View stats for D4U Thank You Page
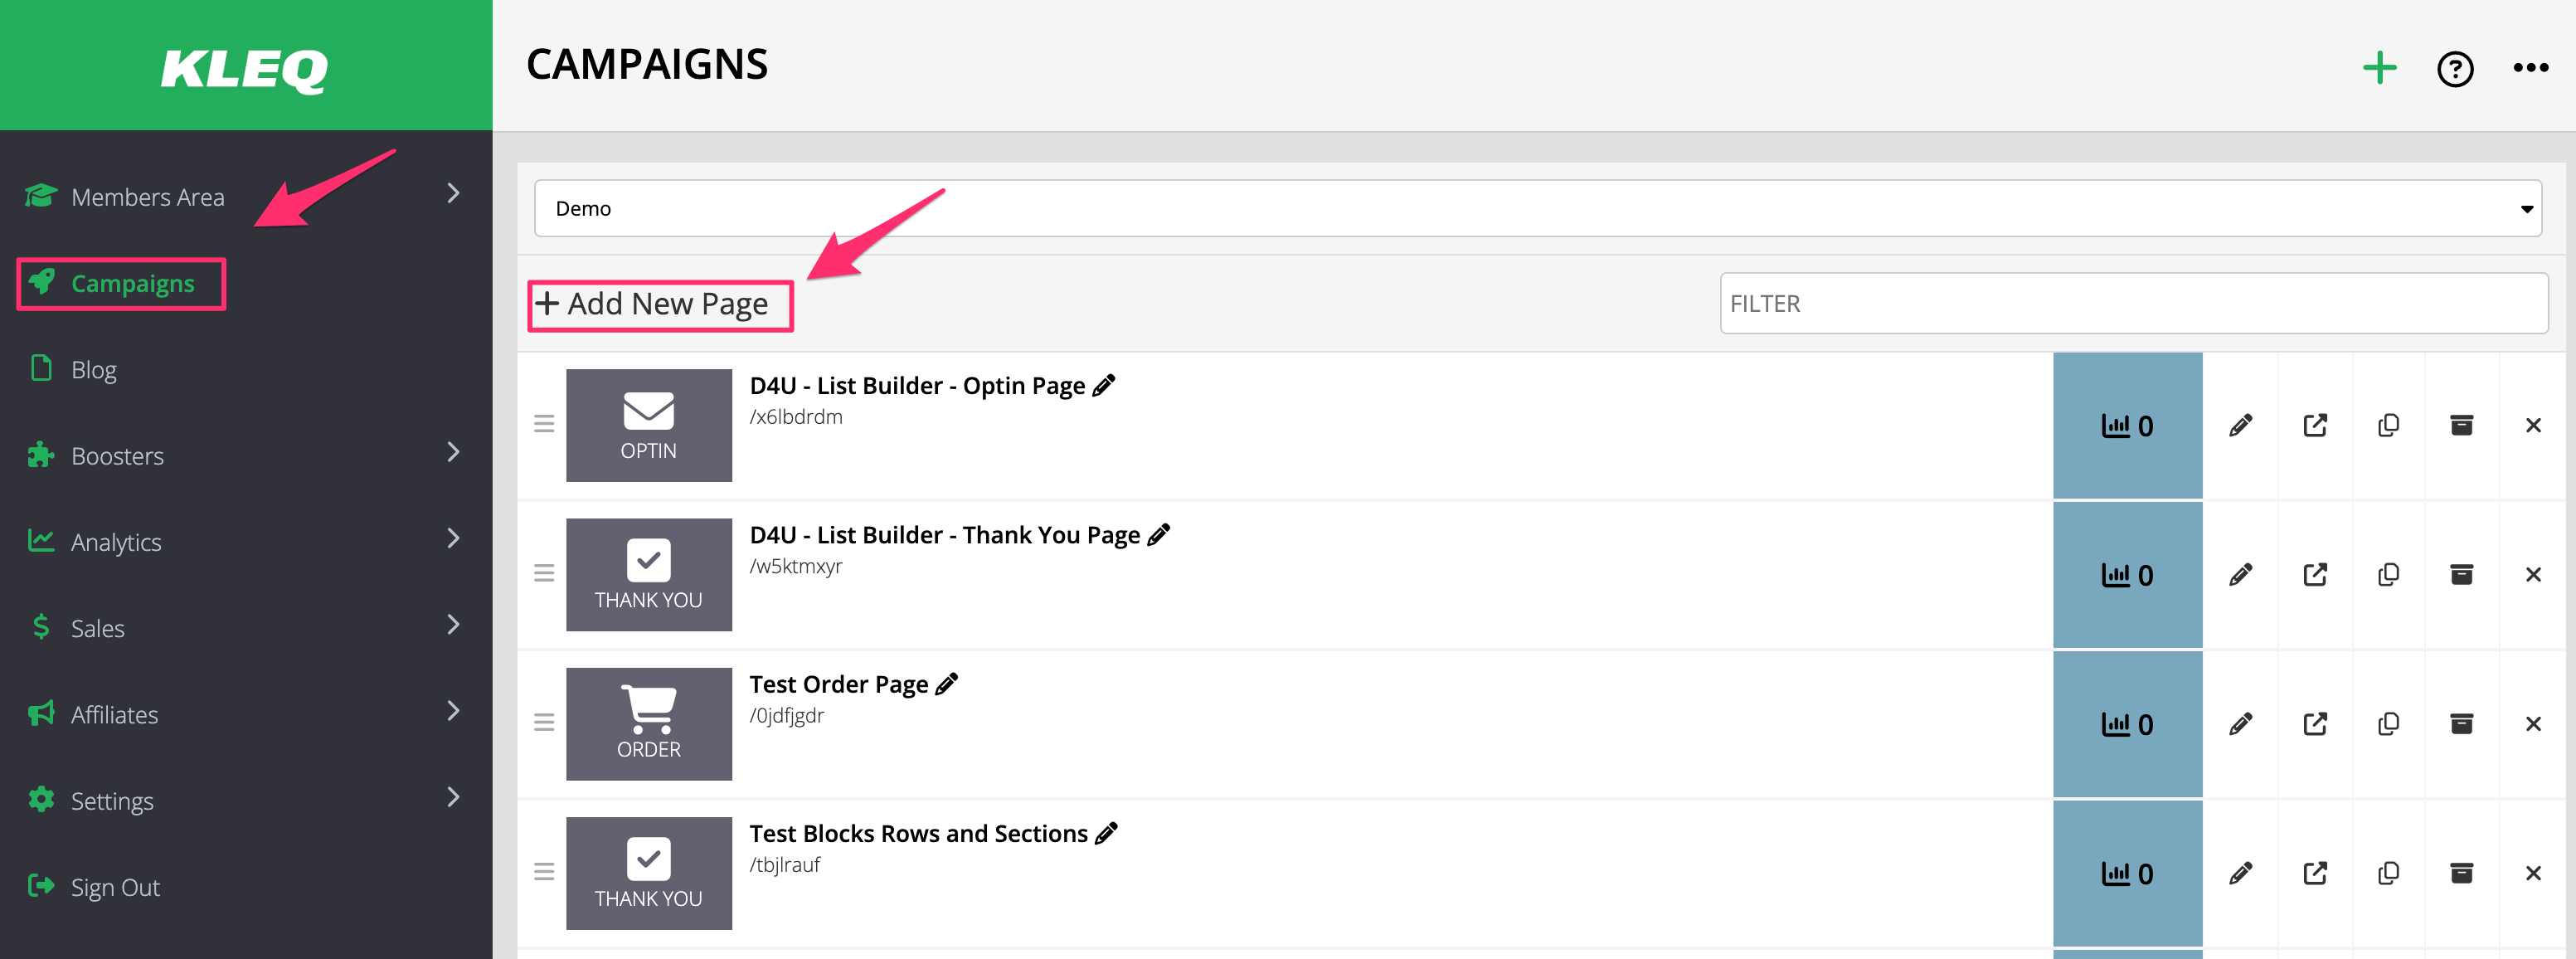Image resolution: width=2576 pixels, height=959 pixels. click(2127, 575)
